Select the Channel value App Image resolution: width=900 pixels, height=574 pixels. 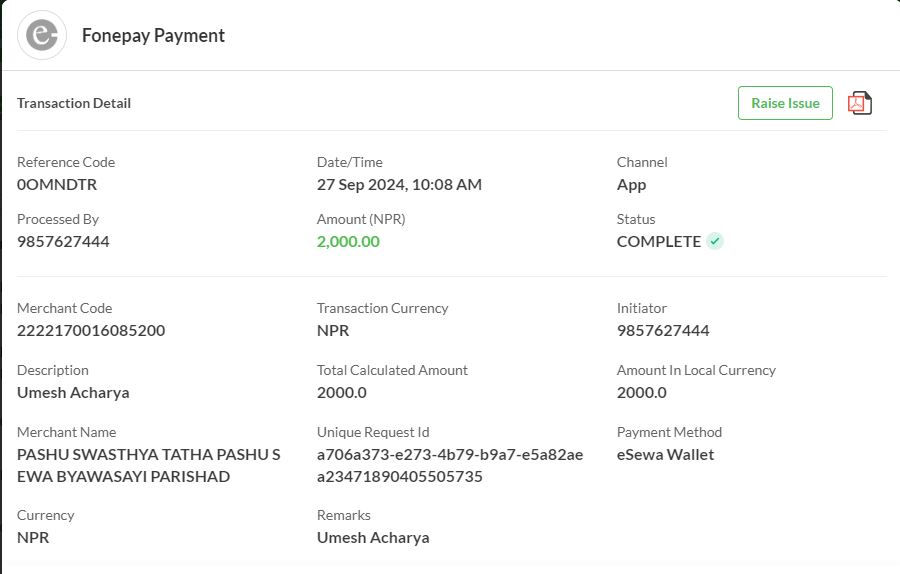click(631, 185)
